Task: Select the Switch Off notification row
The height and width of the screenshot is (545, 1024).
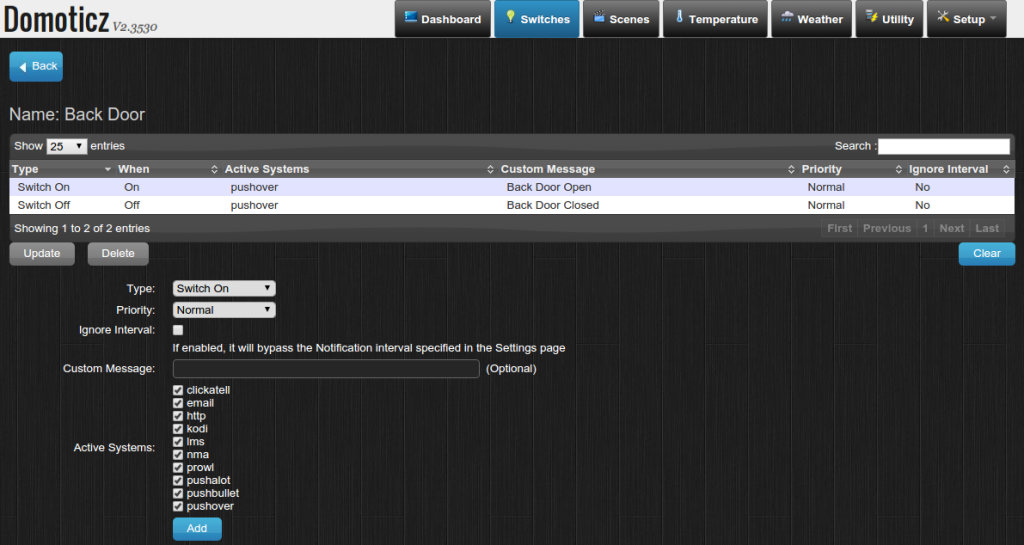Action: pyautogui.click(x=512, y=205)
